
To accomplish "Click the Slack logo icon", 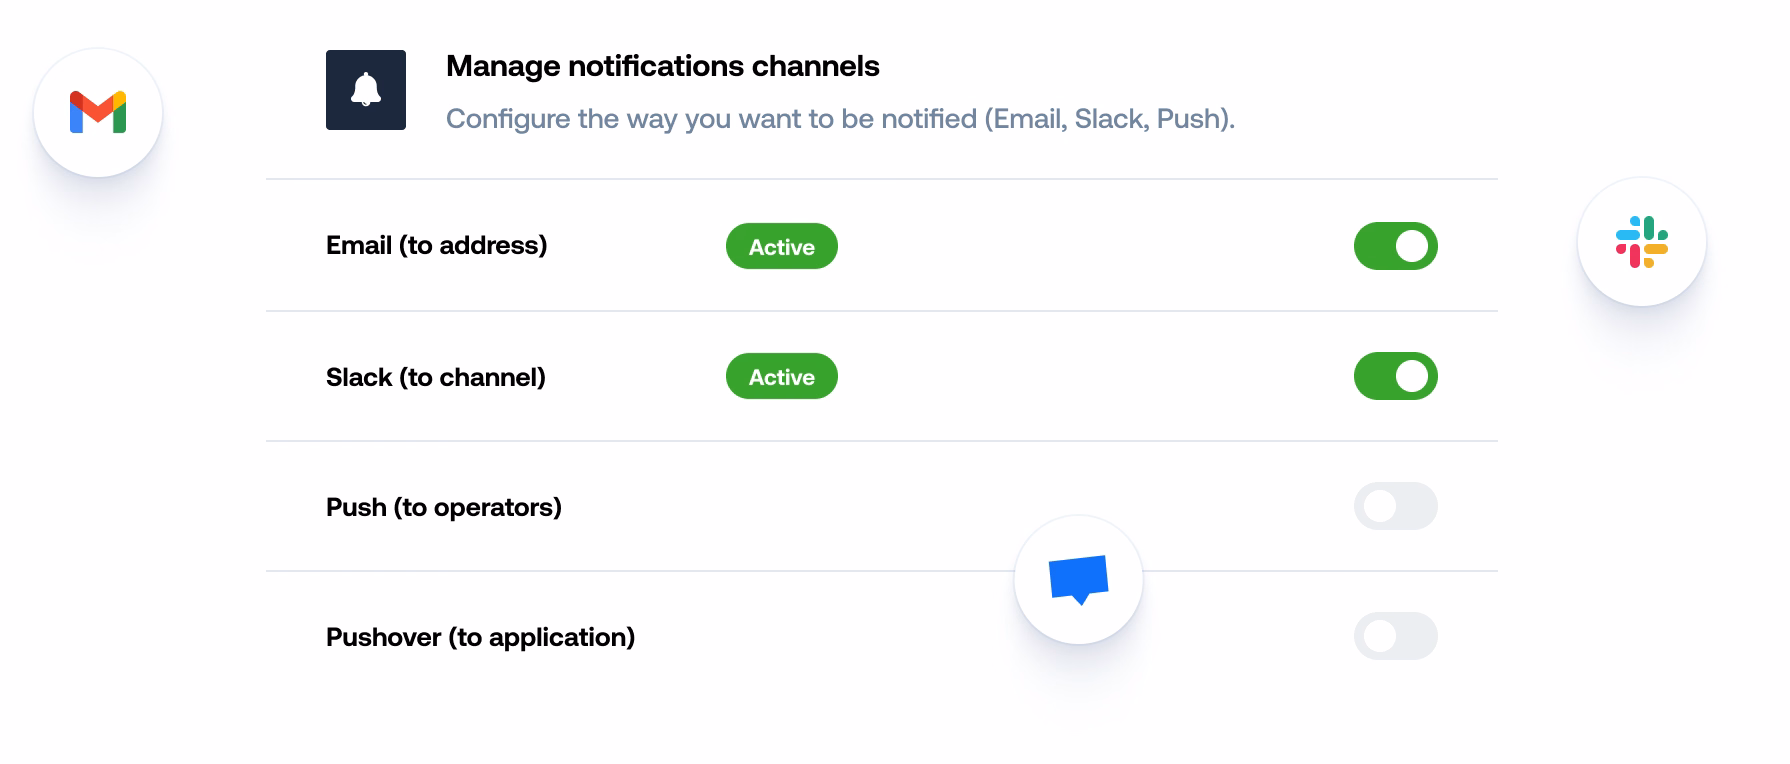I will pos(1641,242).
